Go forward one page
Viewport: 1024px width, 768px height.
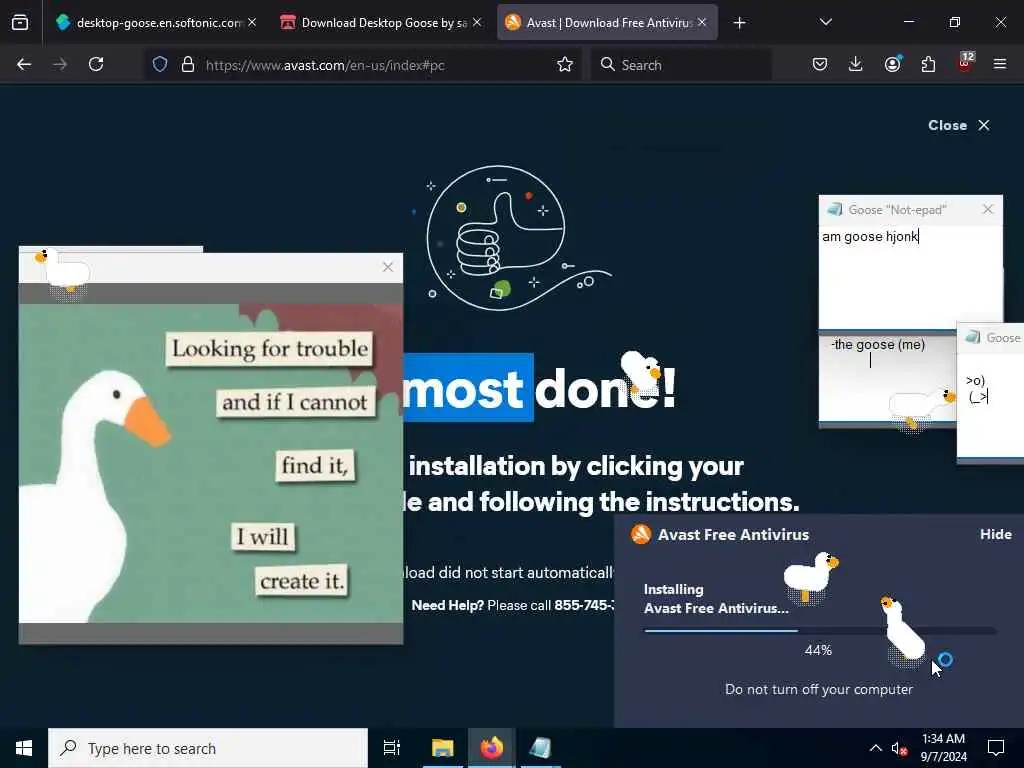pyautogui.click(x=60, y=65)
